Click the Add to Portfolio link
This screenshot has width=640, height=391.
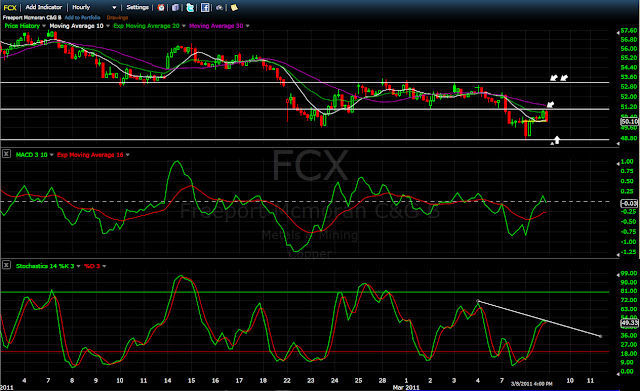tap(82, 18)
